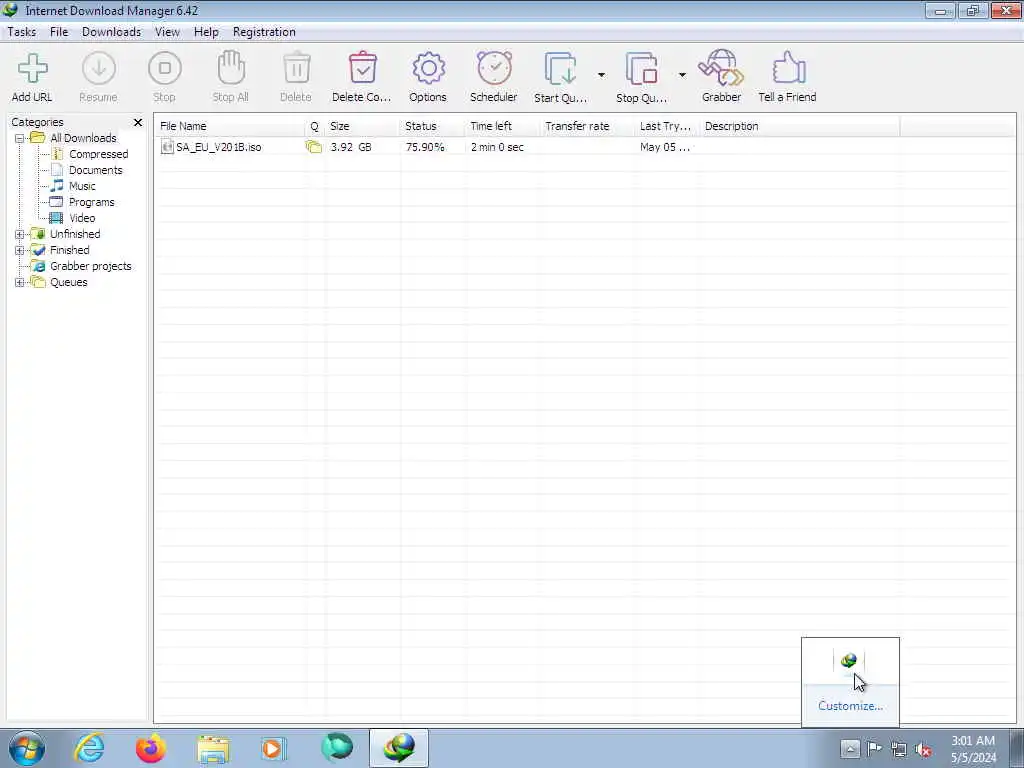1024x768 pixels.
Task: Click the queue icon of SA_EU_V201B.iso
Action: (x=314, y=147)
